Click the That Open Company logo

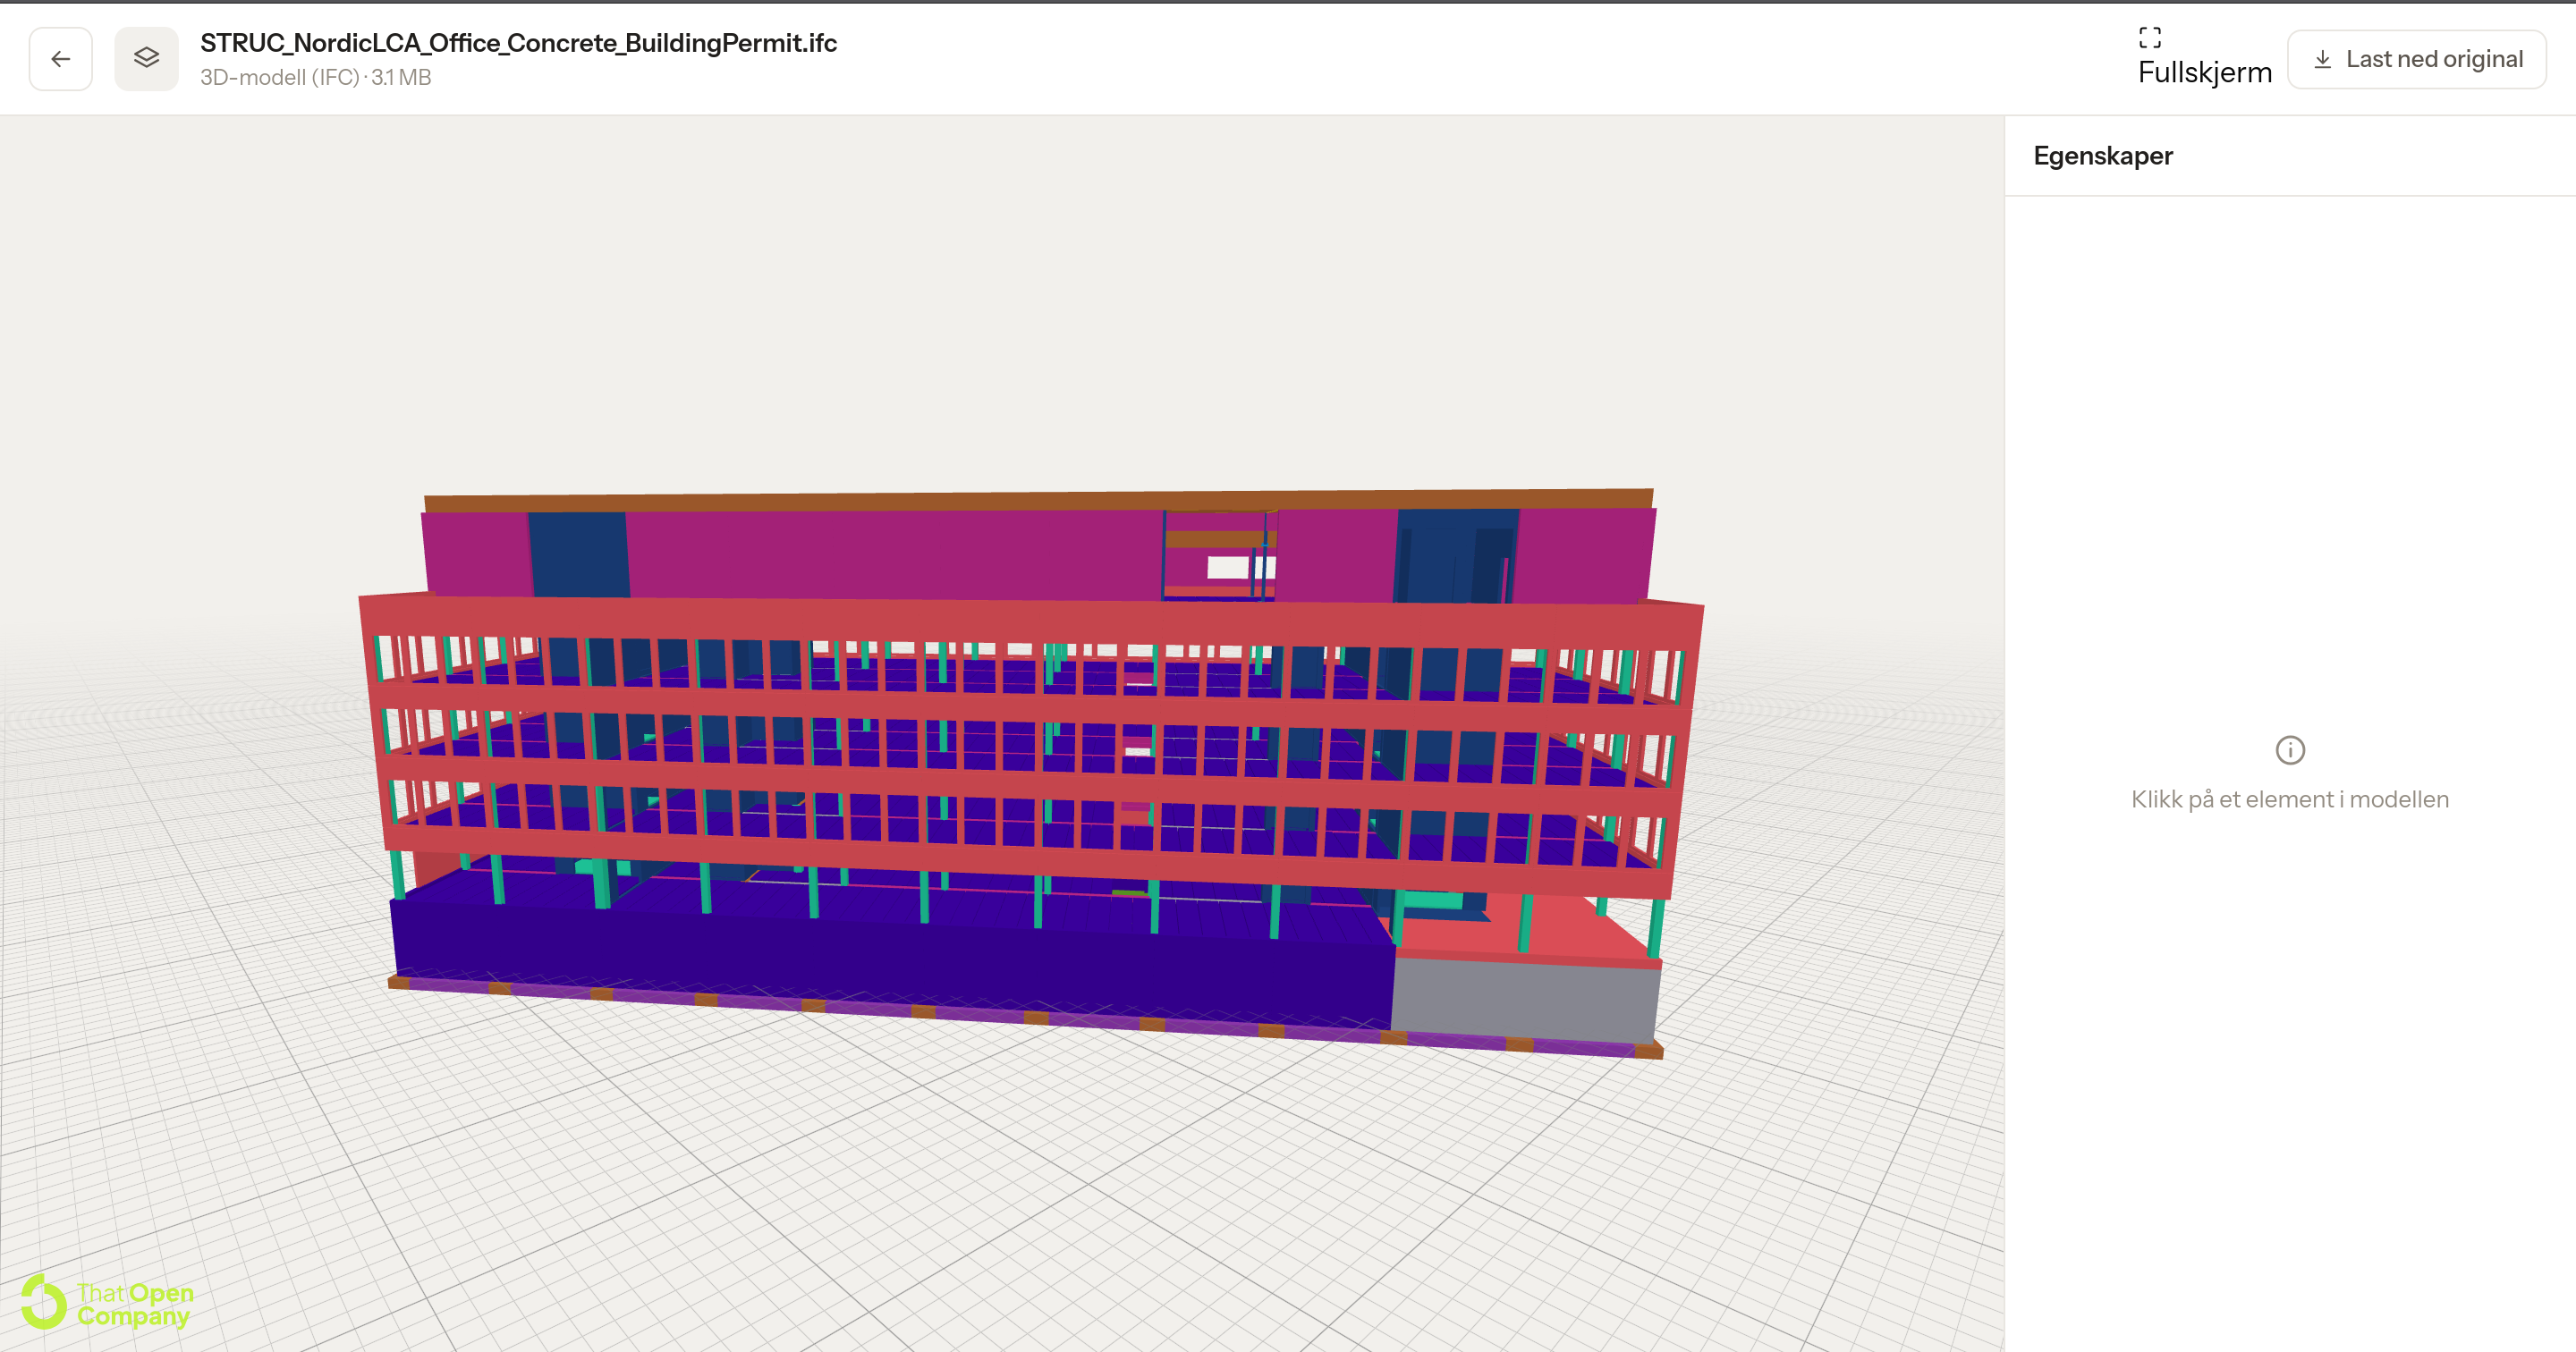point(108,1302)
